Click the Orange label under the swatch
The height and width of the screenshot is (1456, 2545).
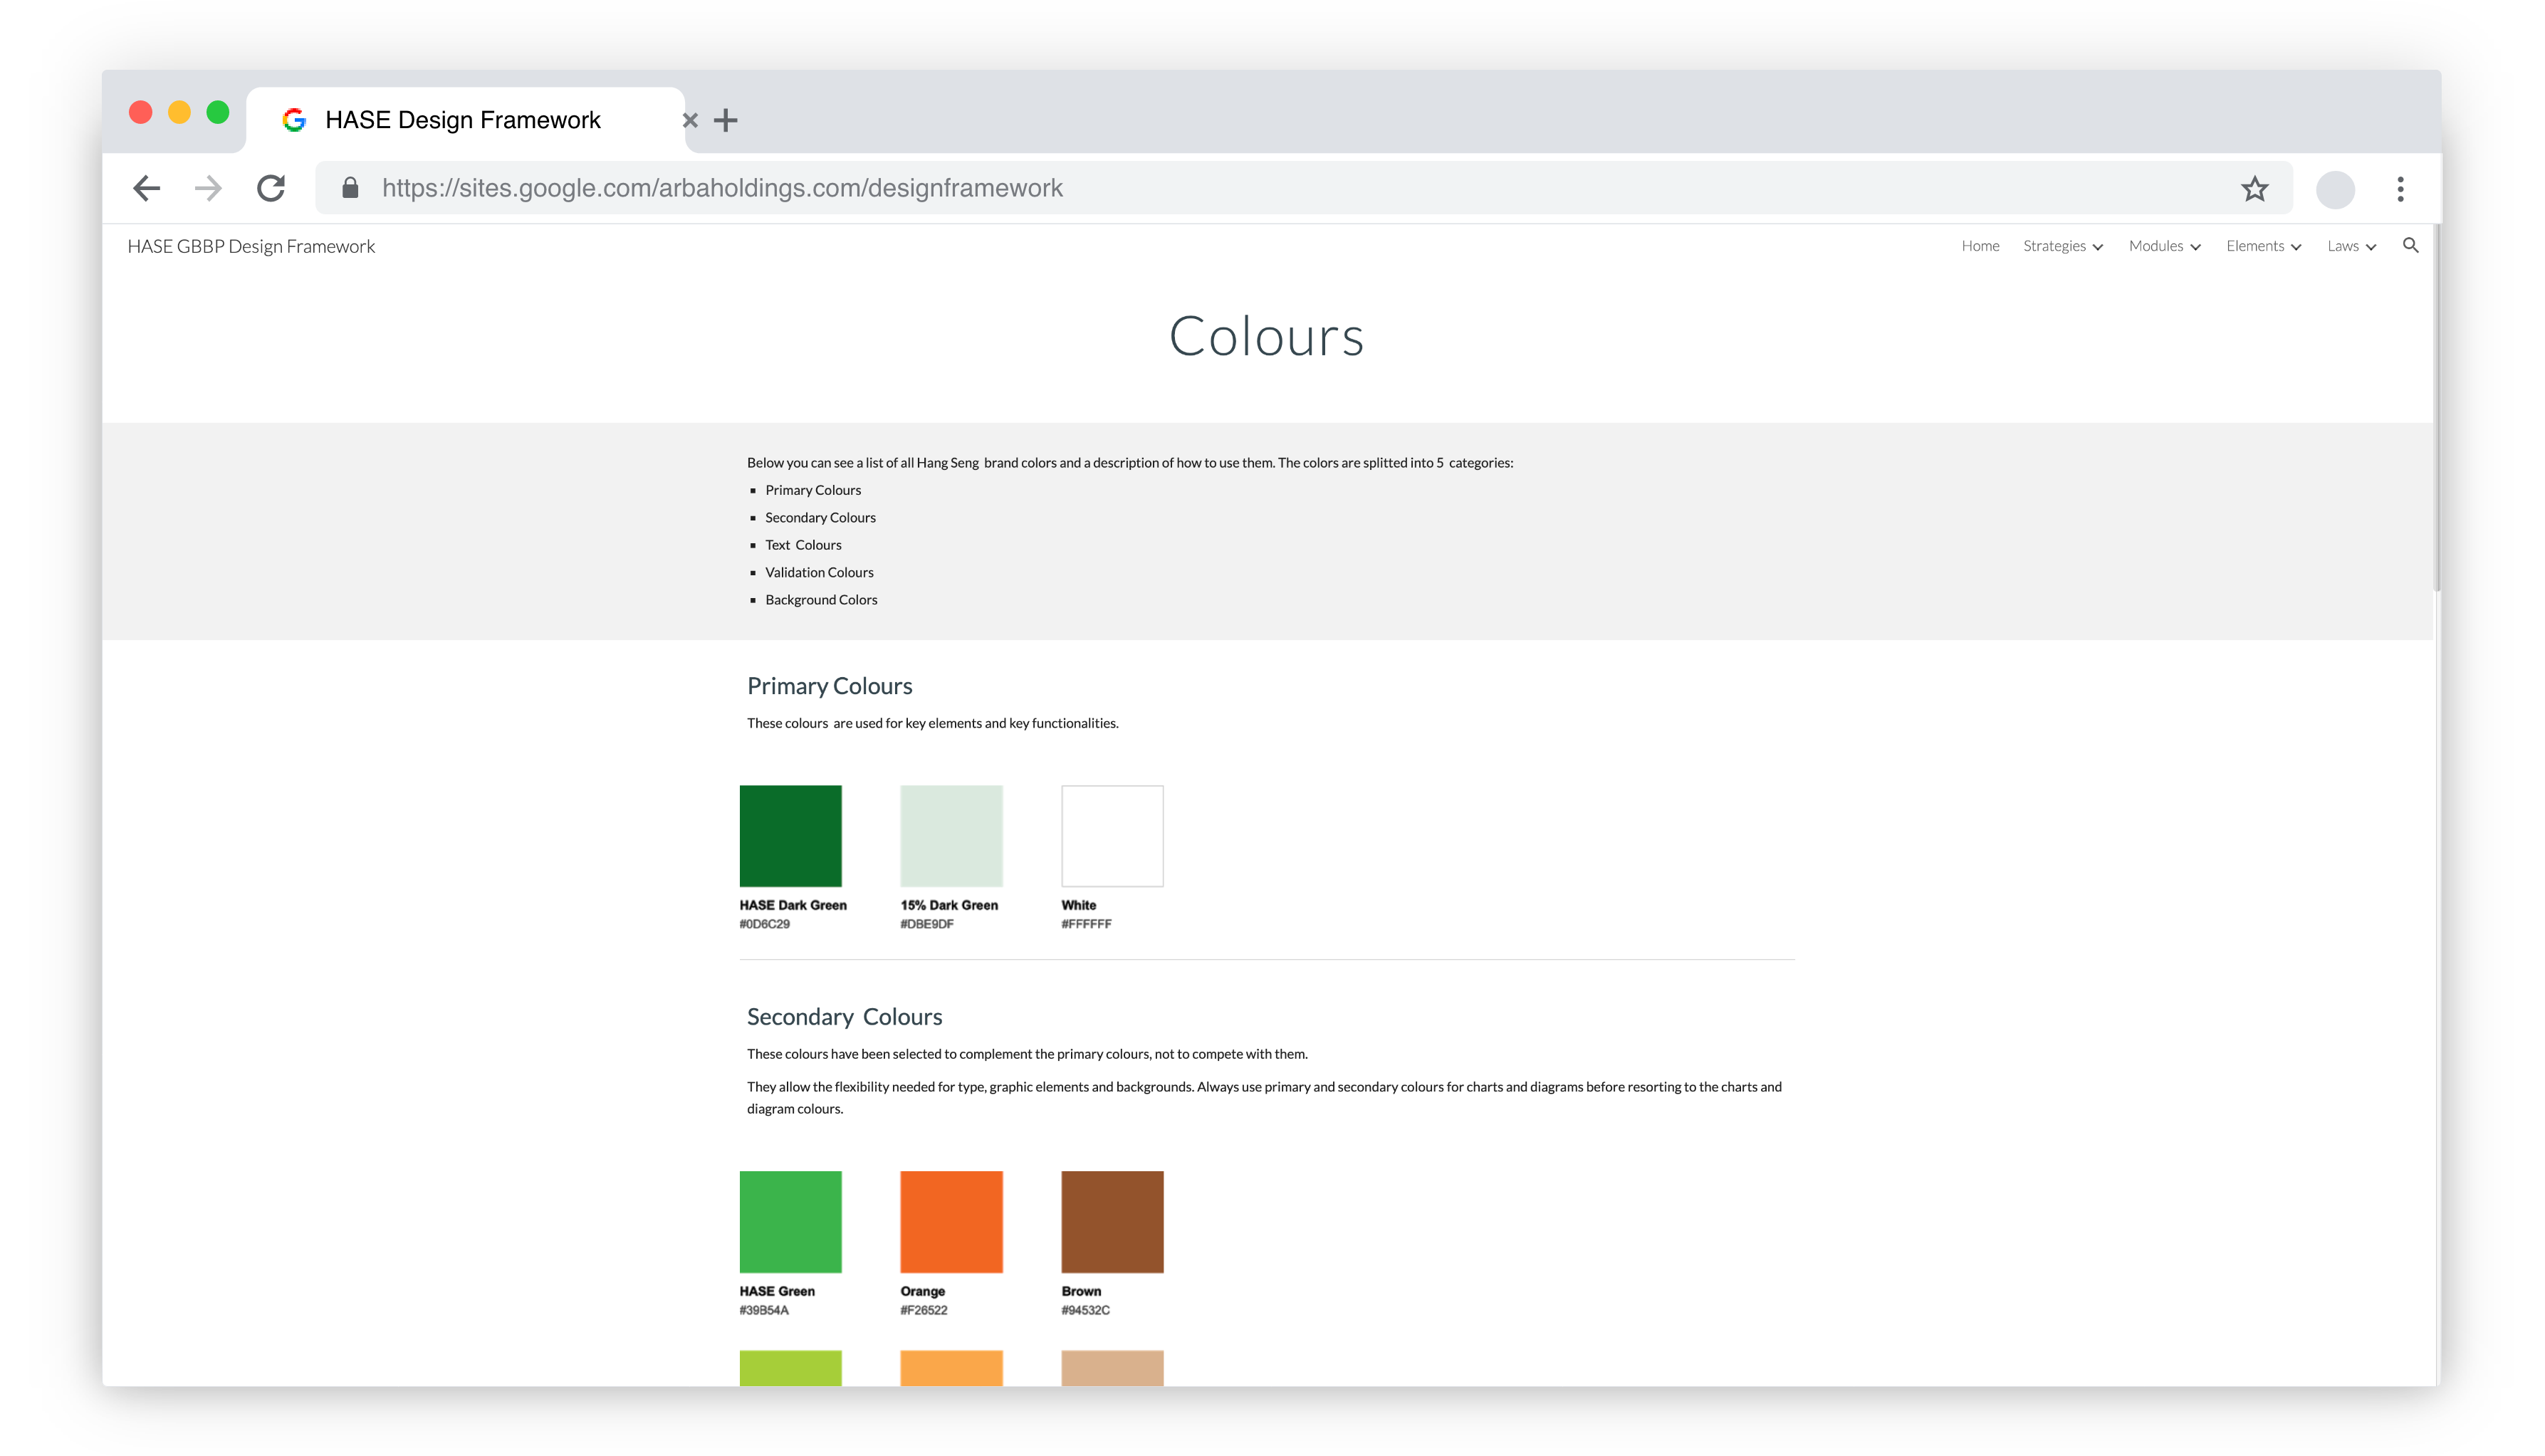[922, 1291]
